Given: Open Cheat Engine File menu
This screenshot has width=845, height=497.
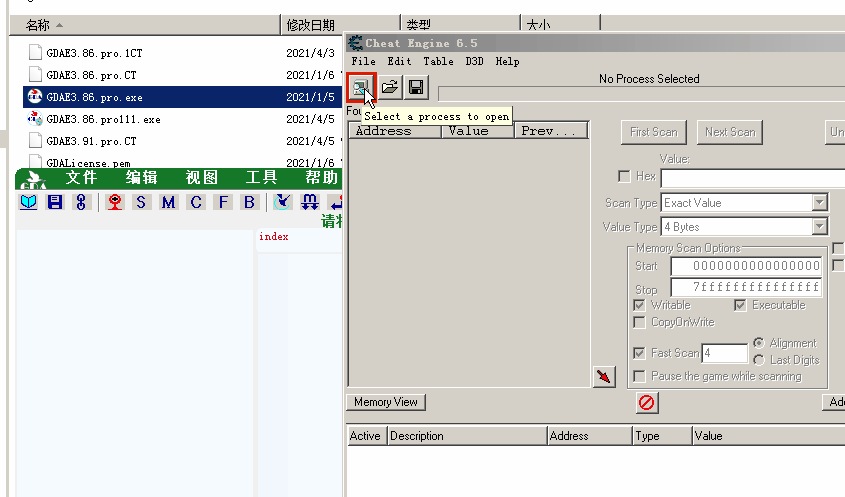Looking at the screenshot, I should [x=364, y=61].
